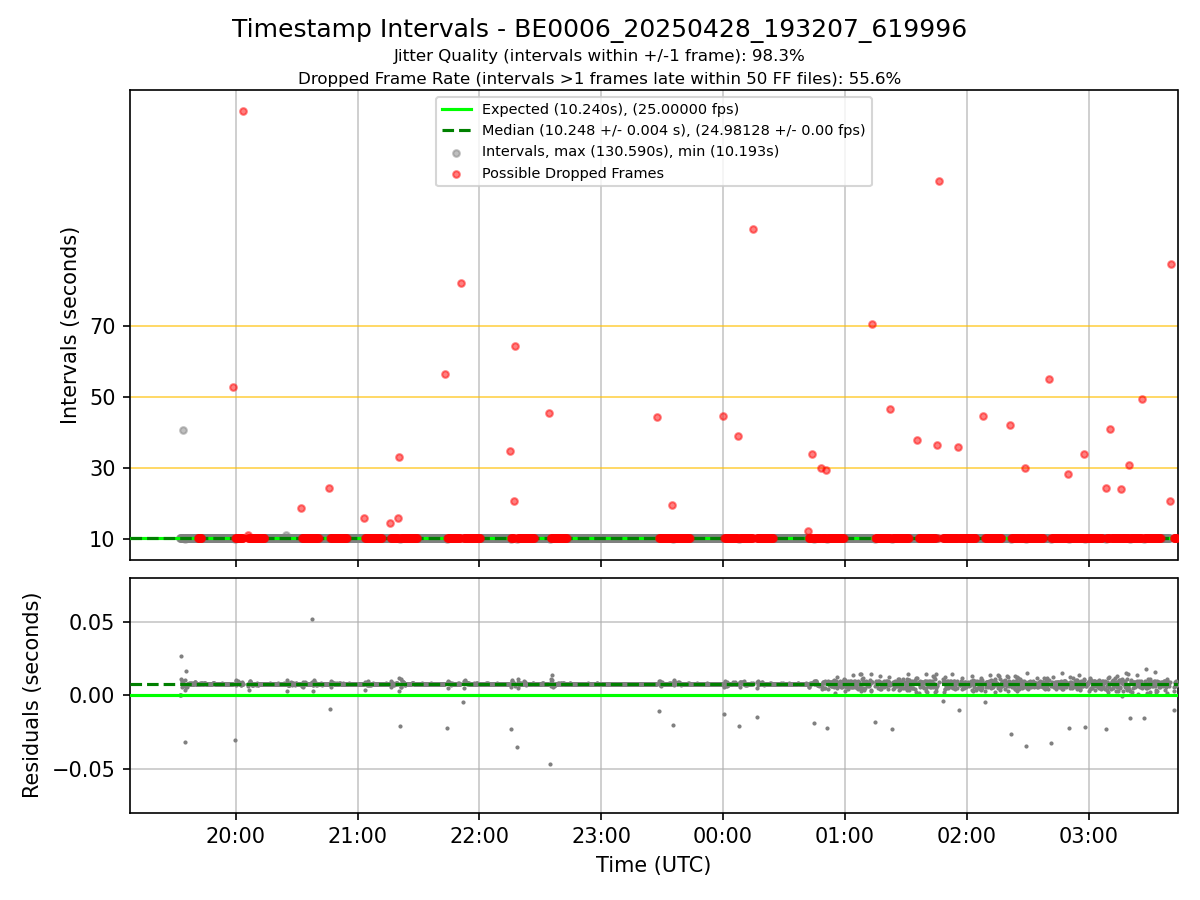Click the 70 tick on intervals axis
The height and width of the screenshot is (900, 1200).
(105, 326)
